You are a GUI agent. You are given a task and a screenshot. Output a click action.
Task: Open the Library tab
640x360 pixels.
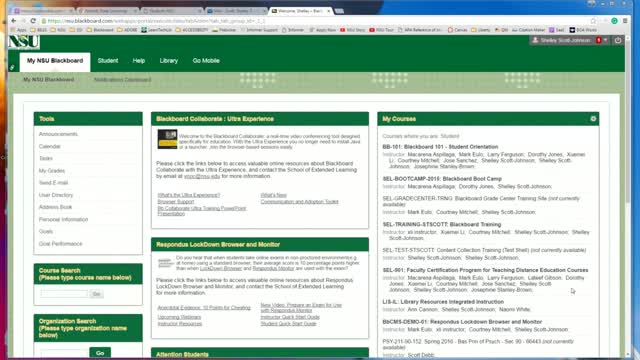169,60
